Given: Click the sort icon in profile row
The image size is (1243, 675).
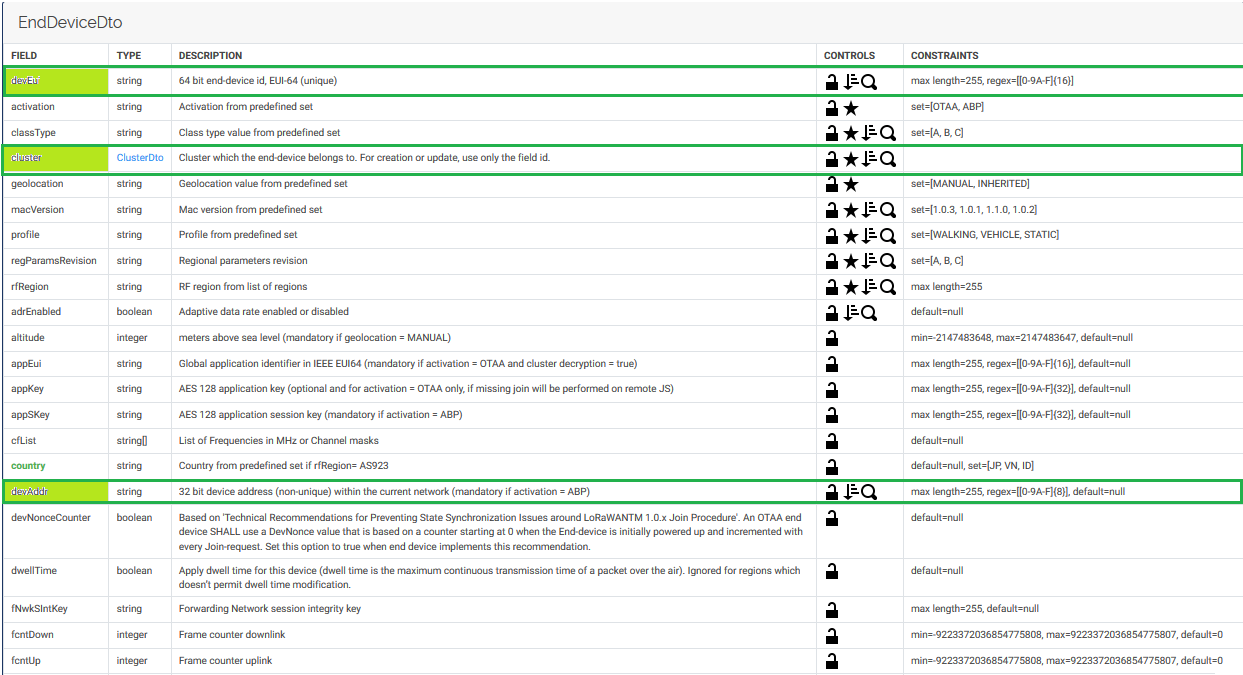Looking at the screenshot, I should (869, 236).
